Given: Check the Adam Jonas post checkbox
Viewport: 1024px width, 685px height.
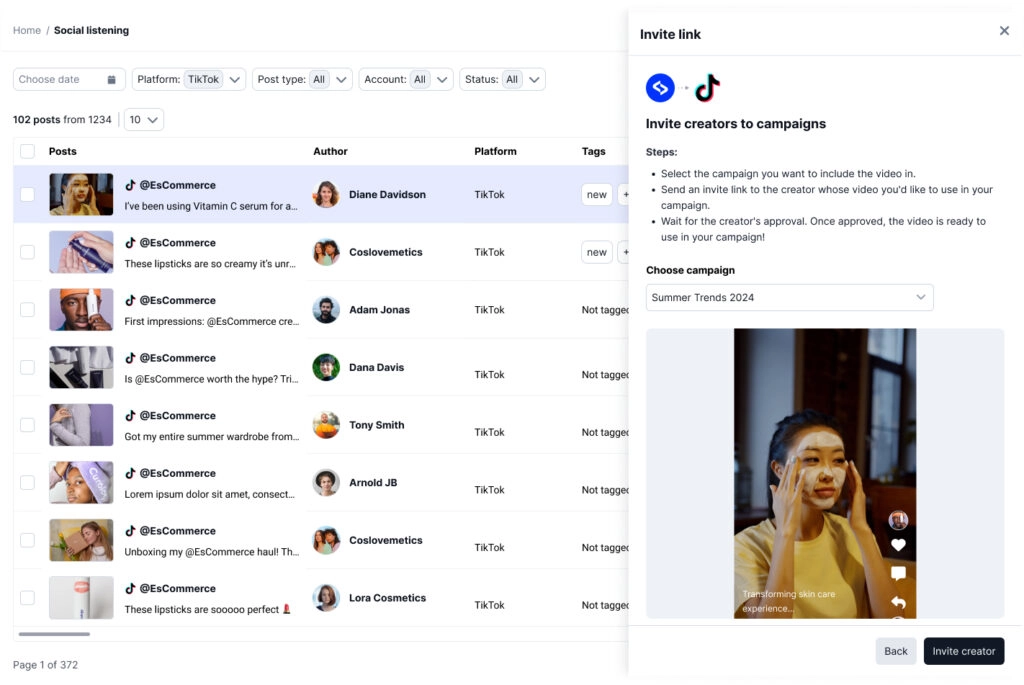Looking at the screenshot, I should (x=27, y=310).
